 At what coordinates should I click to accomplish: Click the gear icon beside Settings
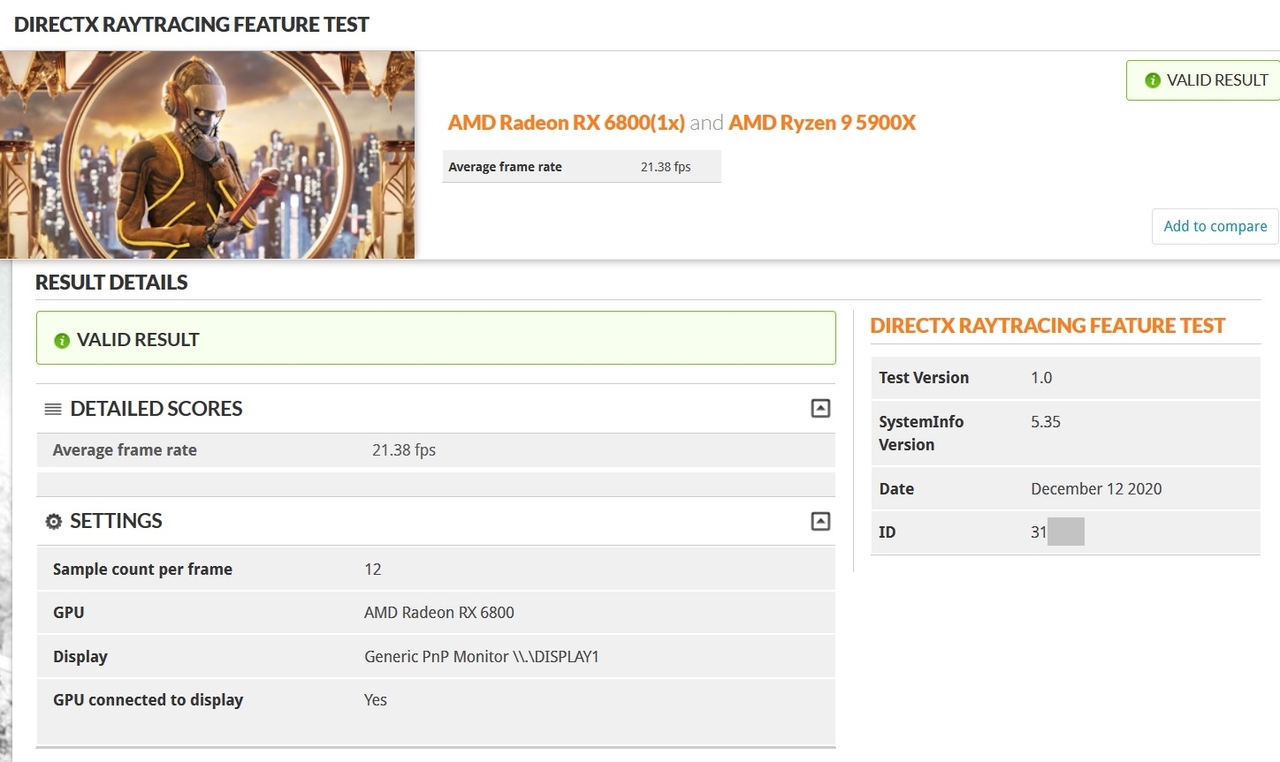pyautogui.click(x=54, y=521)
